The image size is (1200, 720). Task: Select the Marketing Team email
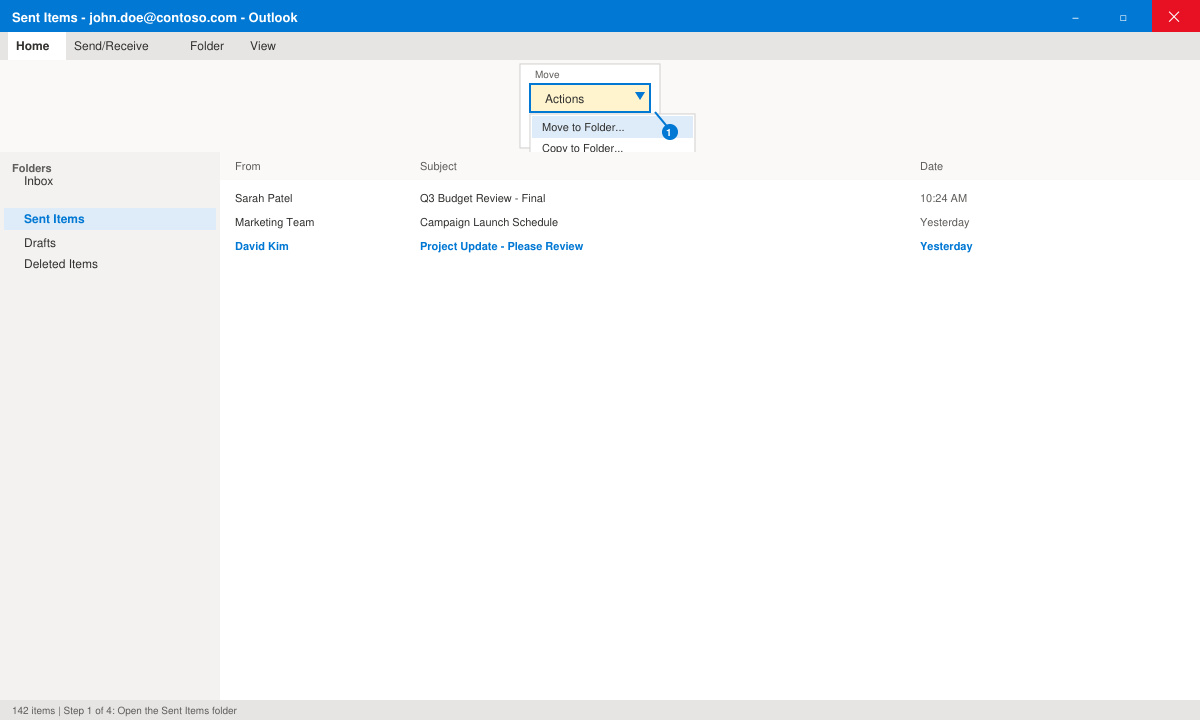[x=275, y=222]
